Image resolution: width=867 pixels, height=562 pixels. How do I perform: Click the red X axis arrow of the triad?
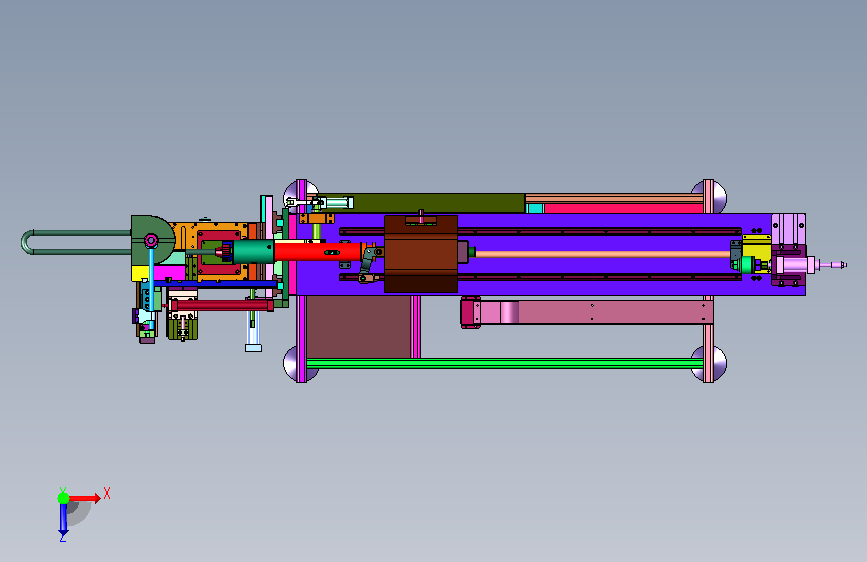(84, 498)
